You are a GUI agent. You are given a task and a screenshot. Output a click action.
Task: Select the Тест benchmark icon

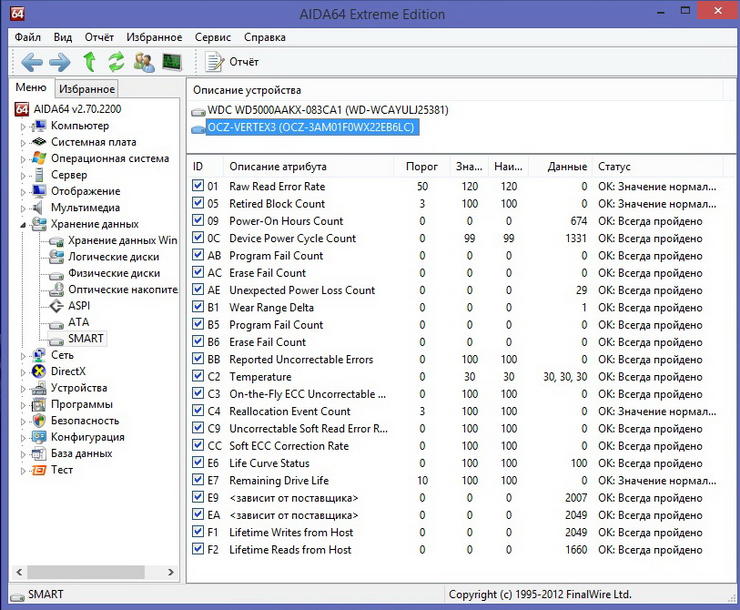coord(39,470)
